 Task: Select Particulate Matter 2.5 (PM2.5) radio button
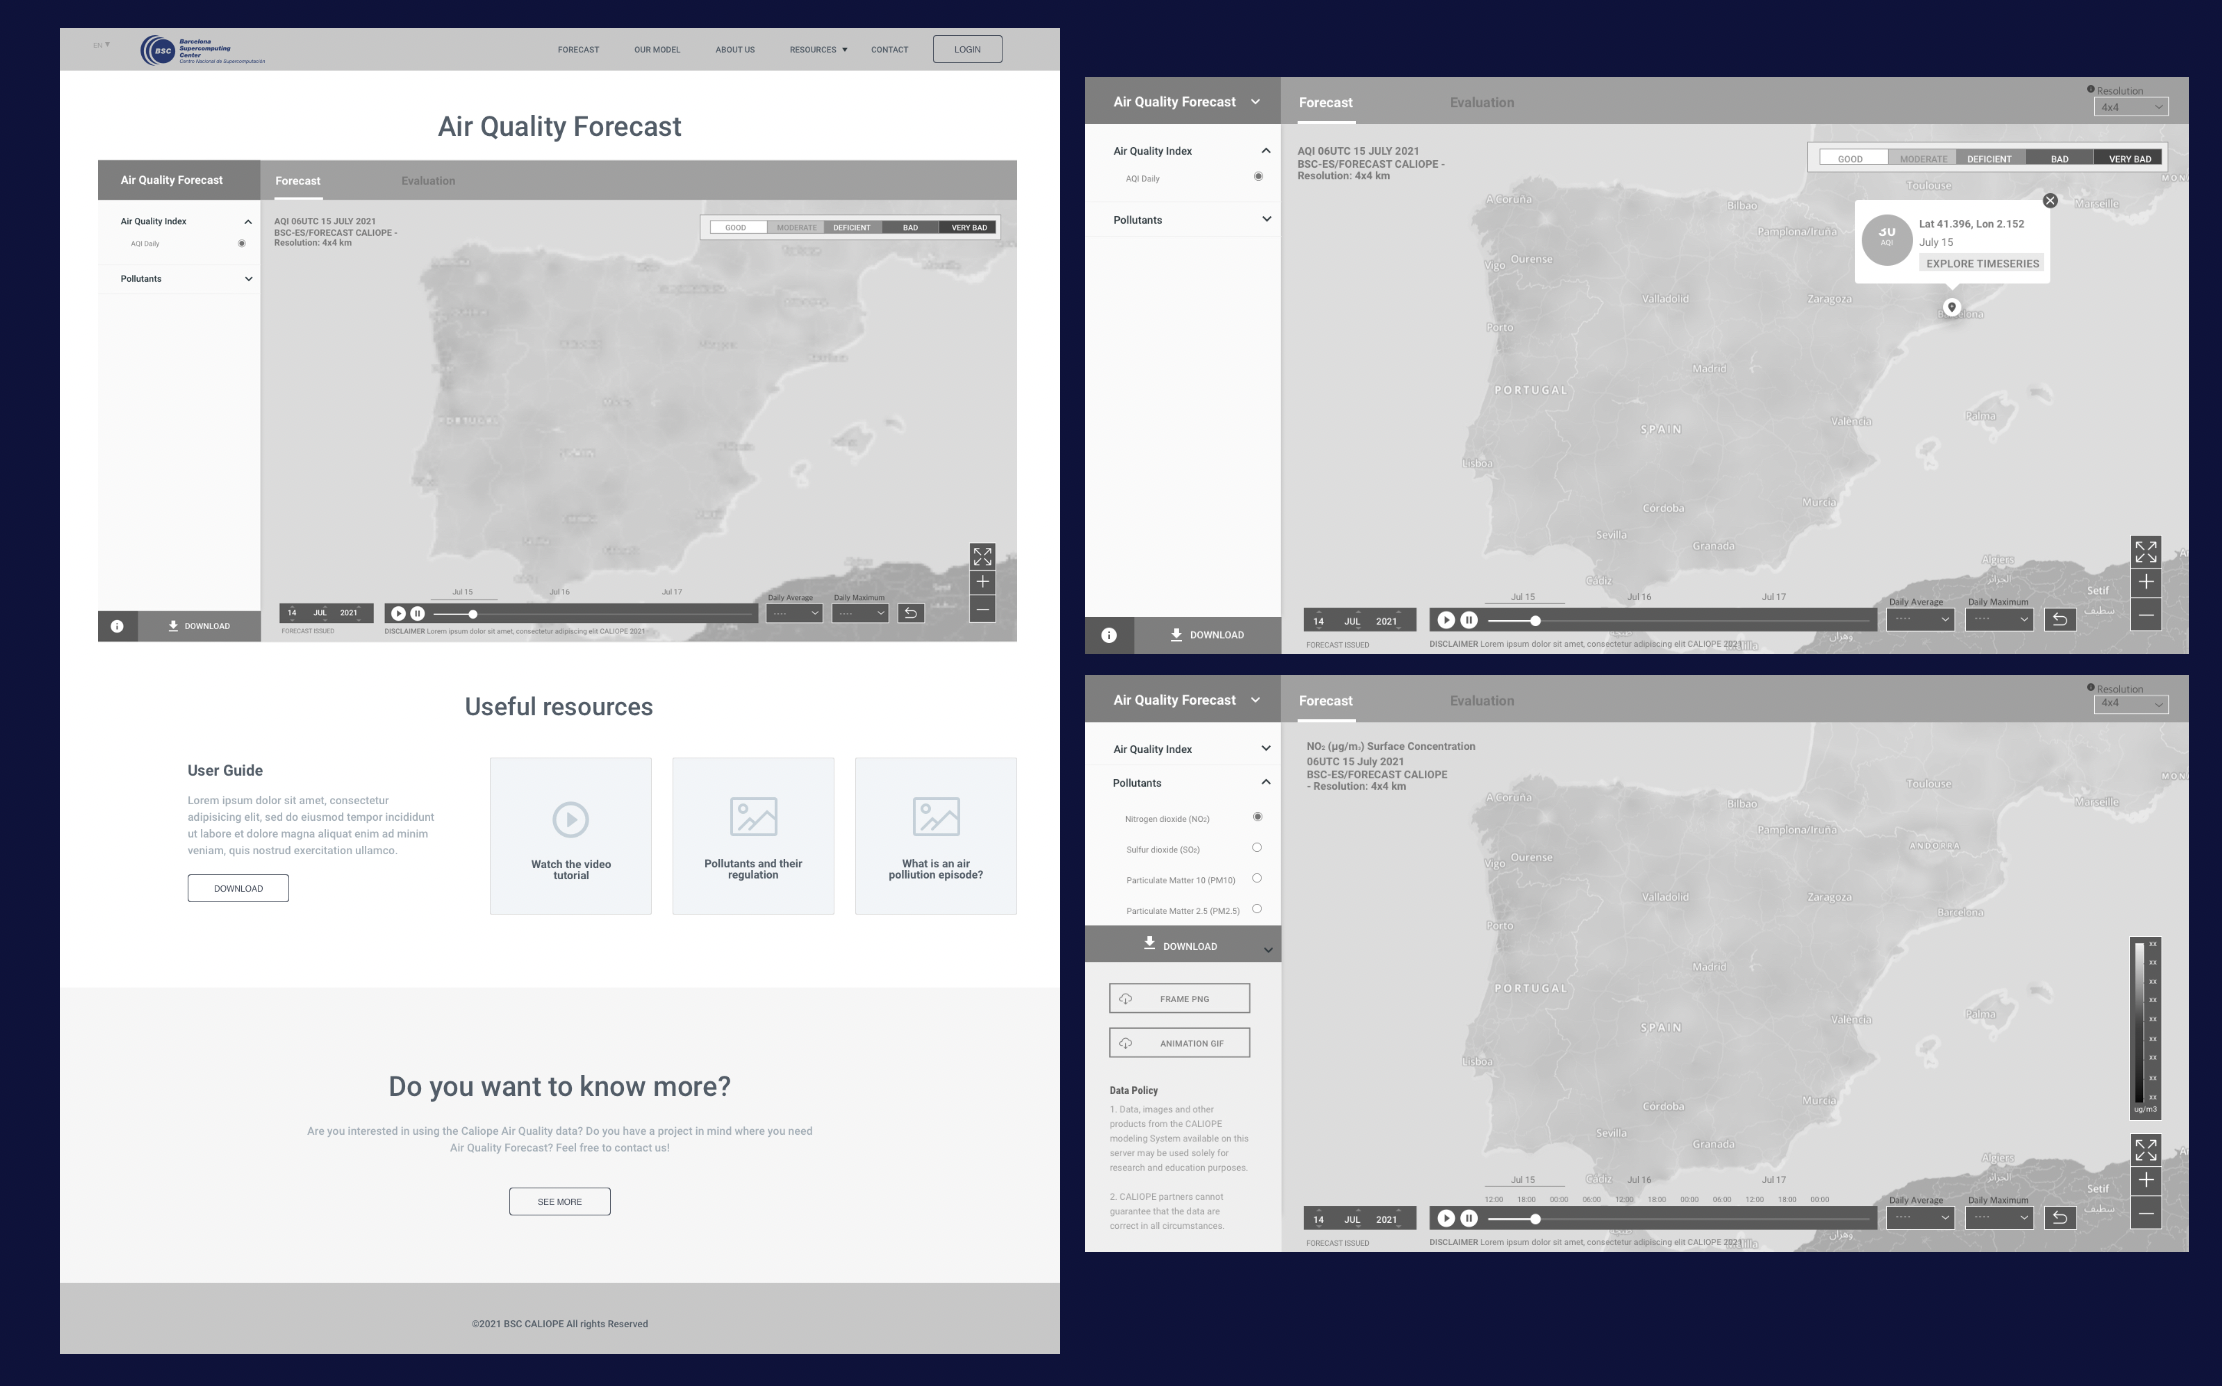(1257, 909)
